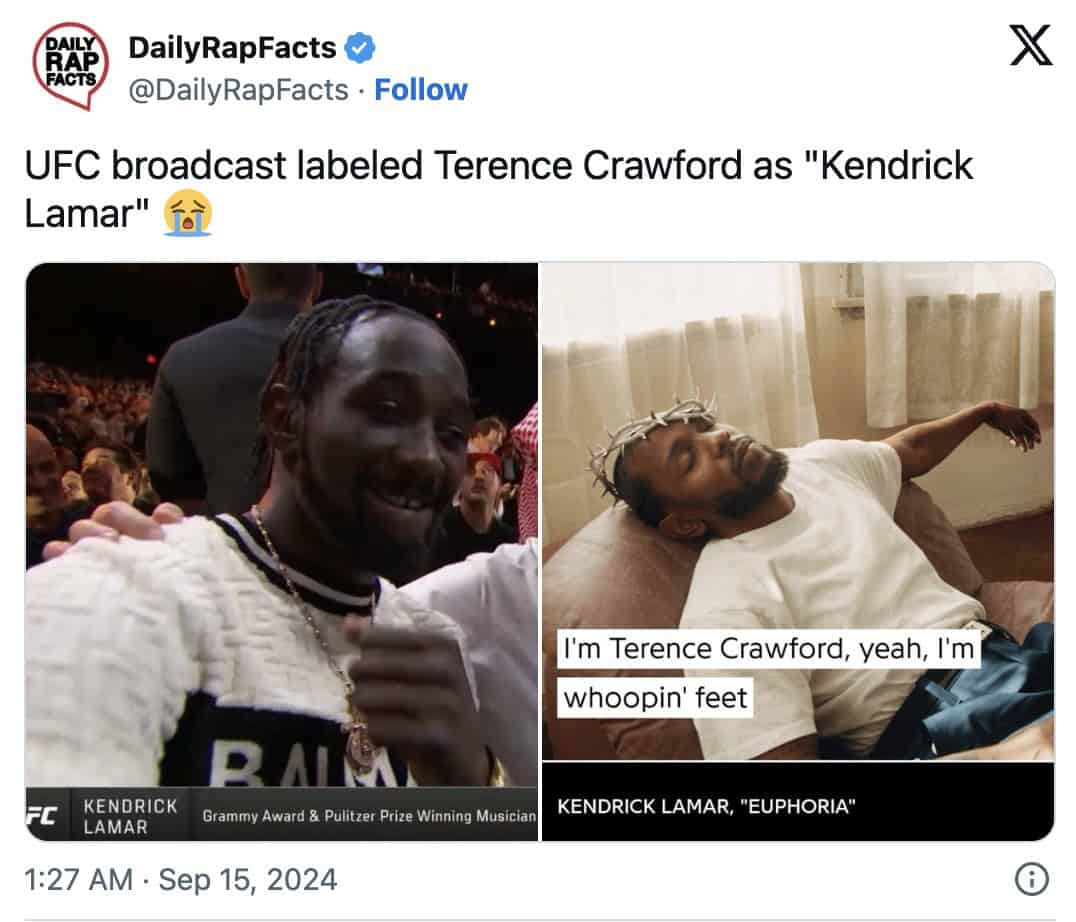Click the 'I'm Terence Crawford' lyric caption
The width and height of the screenshot is (1076, 922).
[x=769, y=648]
